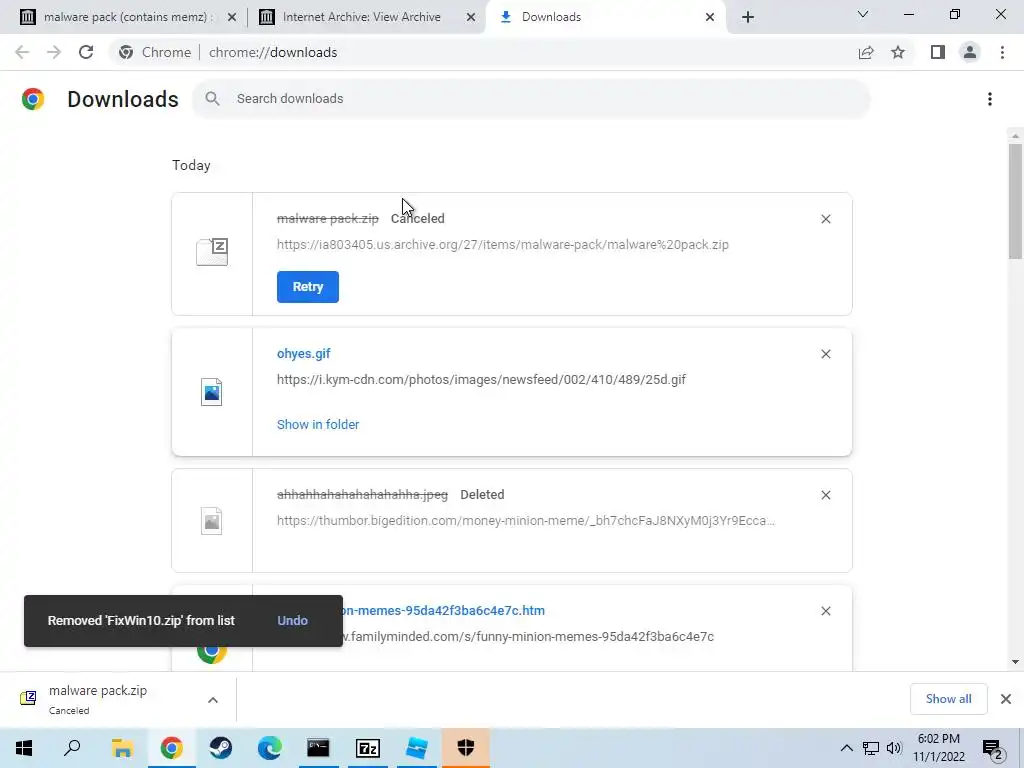The width and height of the screenshot is (1024, 768).
Task: Click the deleted jpeg file icon
Action: [212, 521]
